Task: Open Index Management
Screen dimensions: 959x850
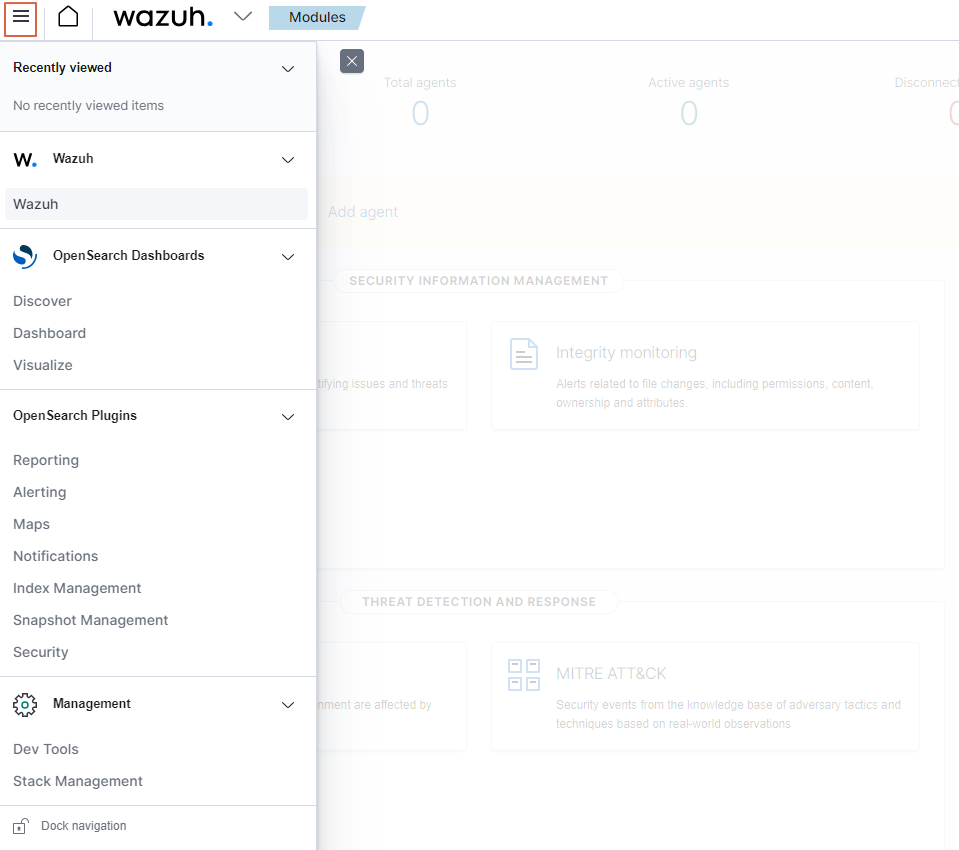Action: pyautogui.click(x=77, y=588)
